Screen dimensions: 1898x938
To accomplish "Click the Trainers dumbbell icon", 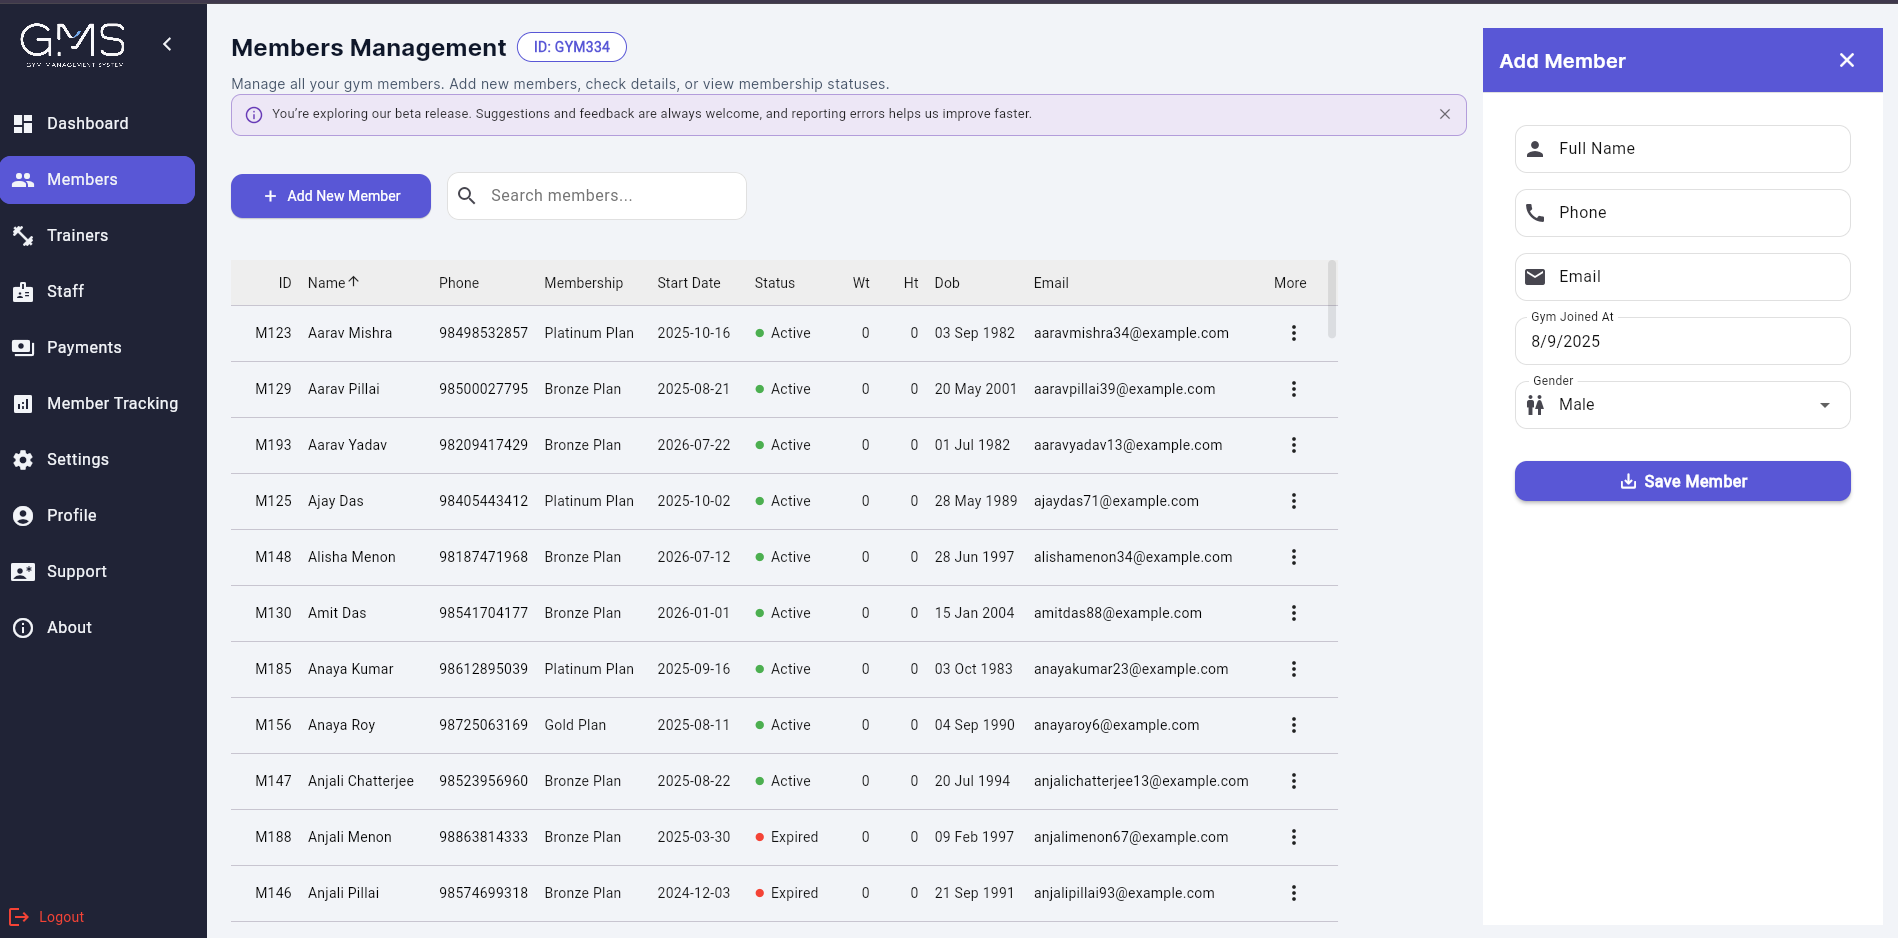I will tap(23, 236).
